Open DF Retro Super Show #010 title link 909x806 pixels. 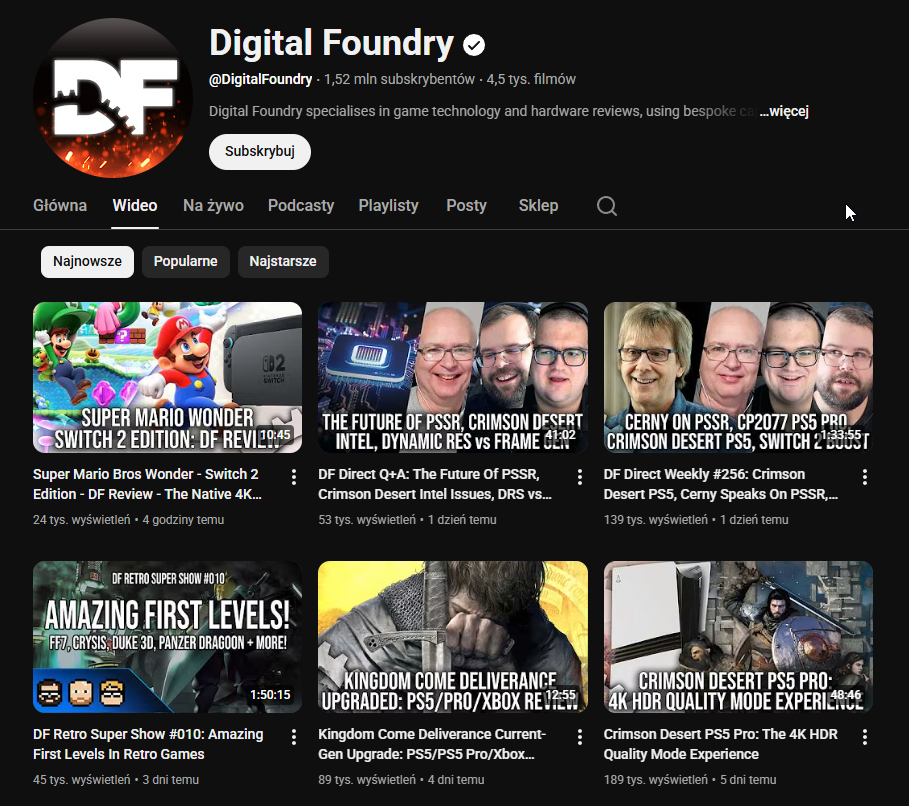[148, 744]
